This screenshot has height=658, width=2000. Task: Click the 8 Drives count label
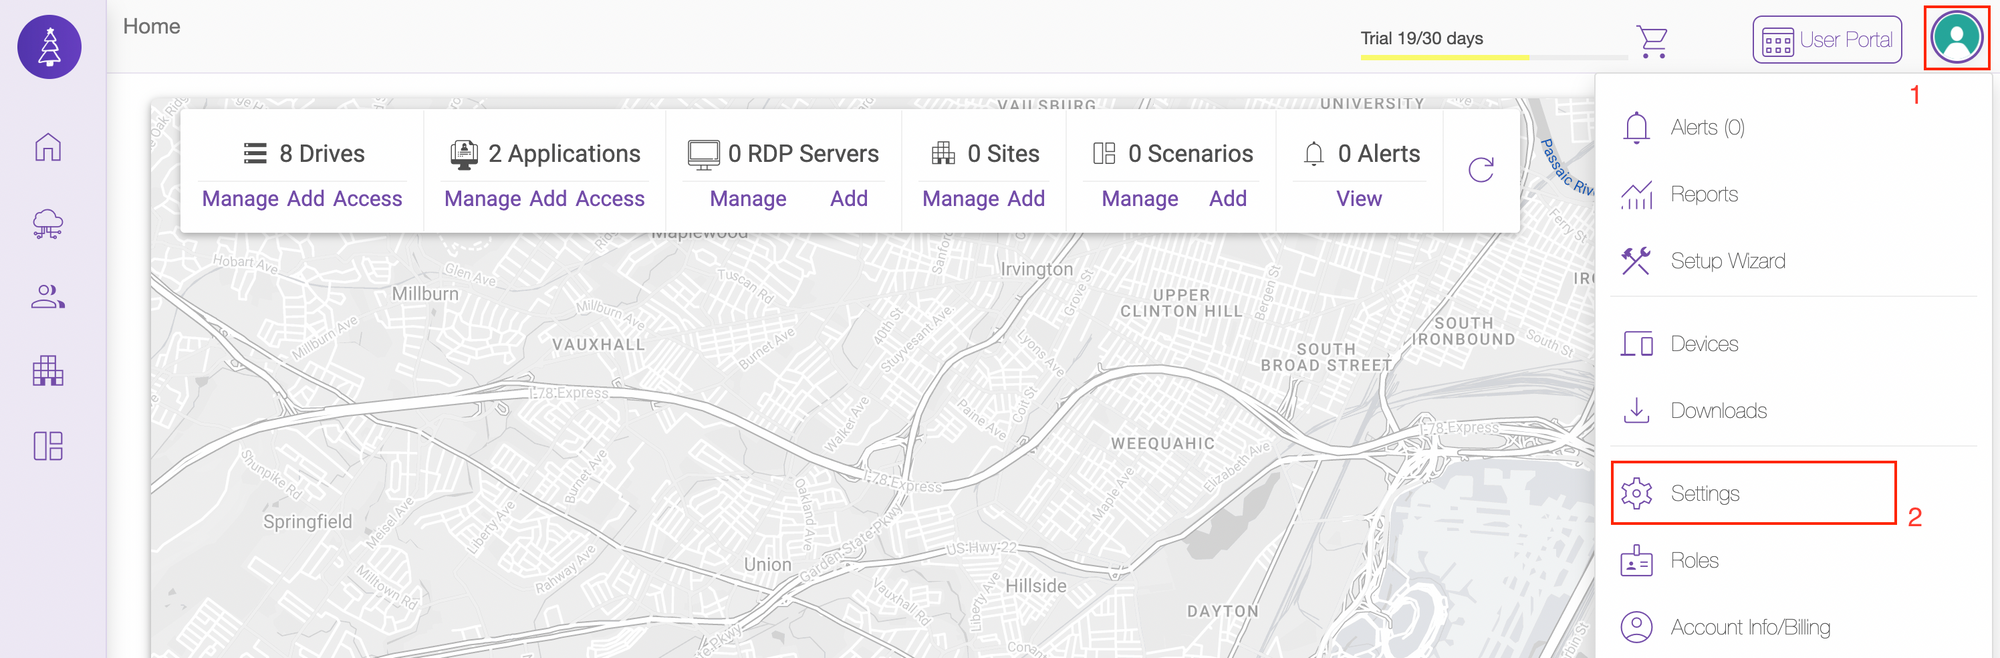322,153
